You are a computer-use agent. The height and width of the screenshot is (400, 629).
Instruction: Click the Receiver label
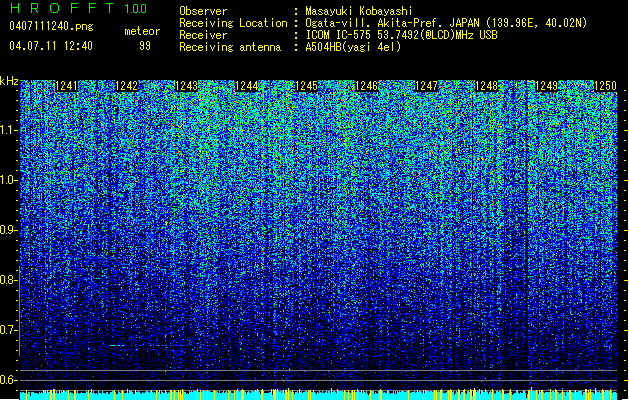tap(203, 35)
